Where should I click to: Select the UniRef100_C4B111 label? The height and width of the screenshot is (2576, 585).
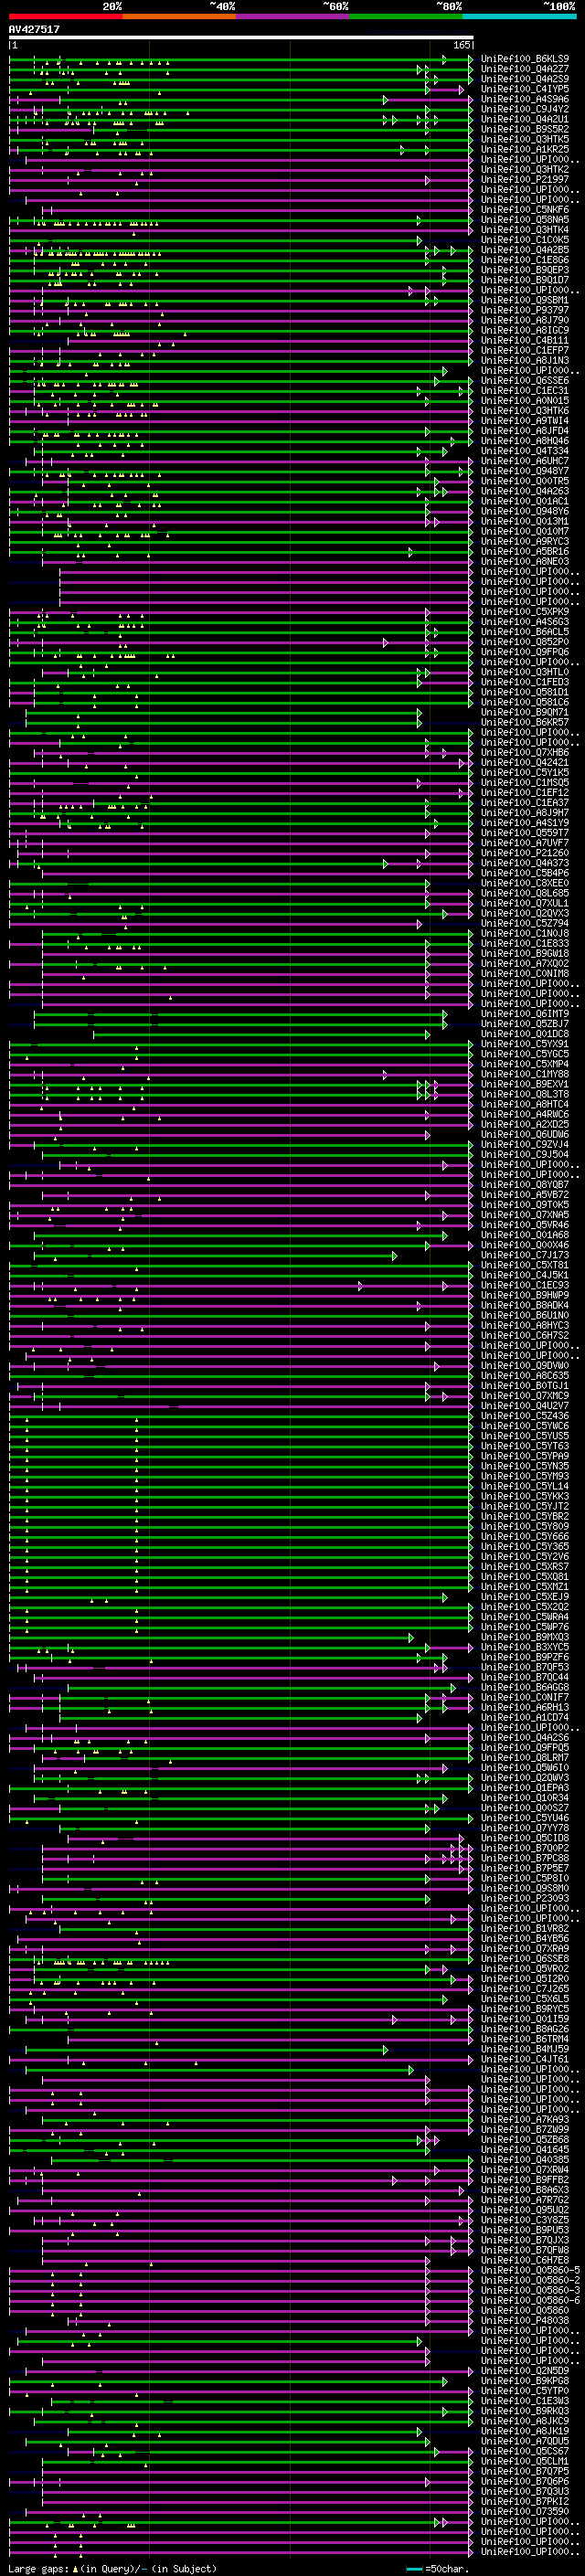pos(525,340)
